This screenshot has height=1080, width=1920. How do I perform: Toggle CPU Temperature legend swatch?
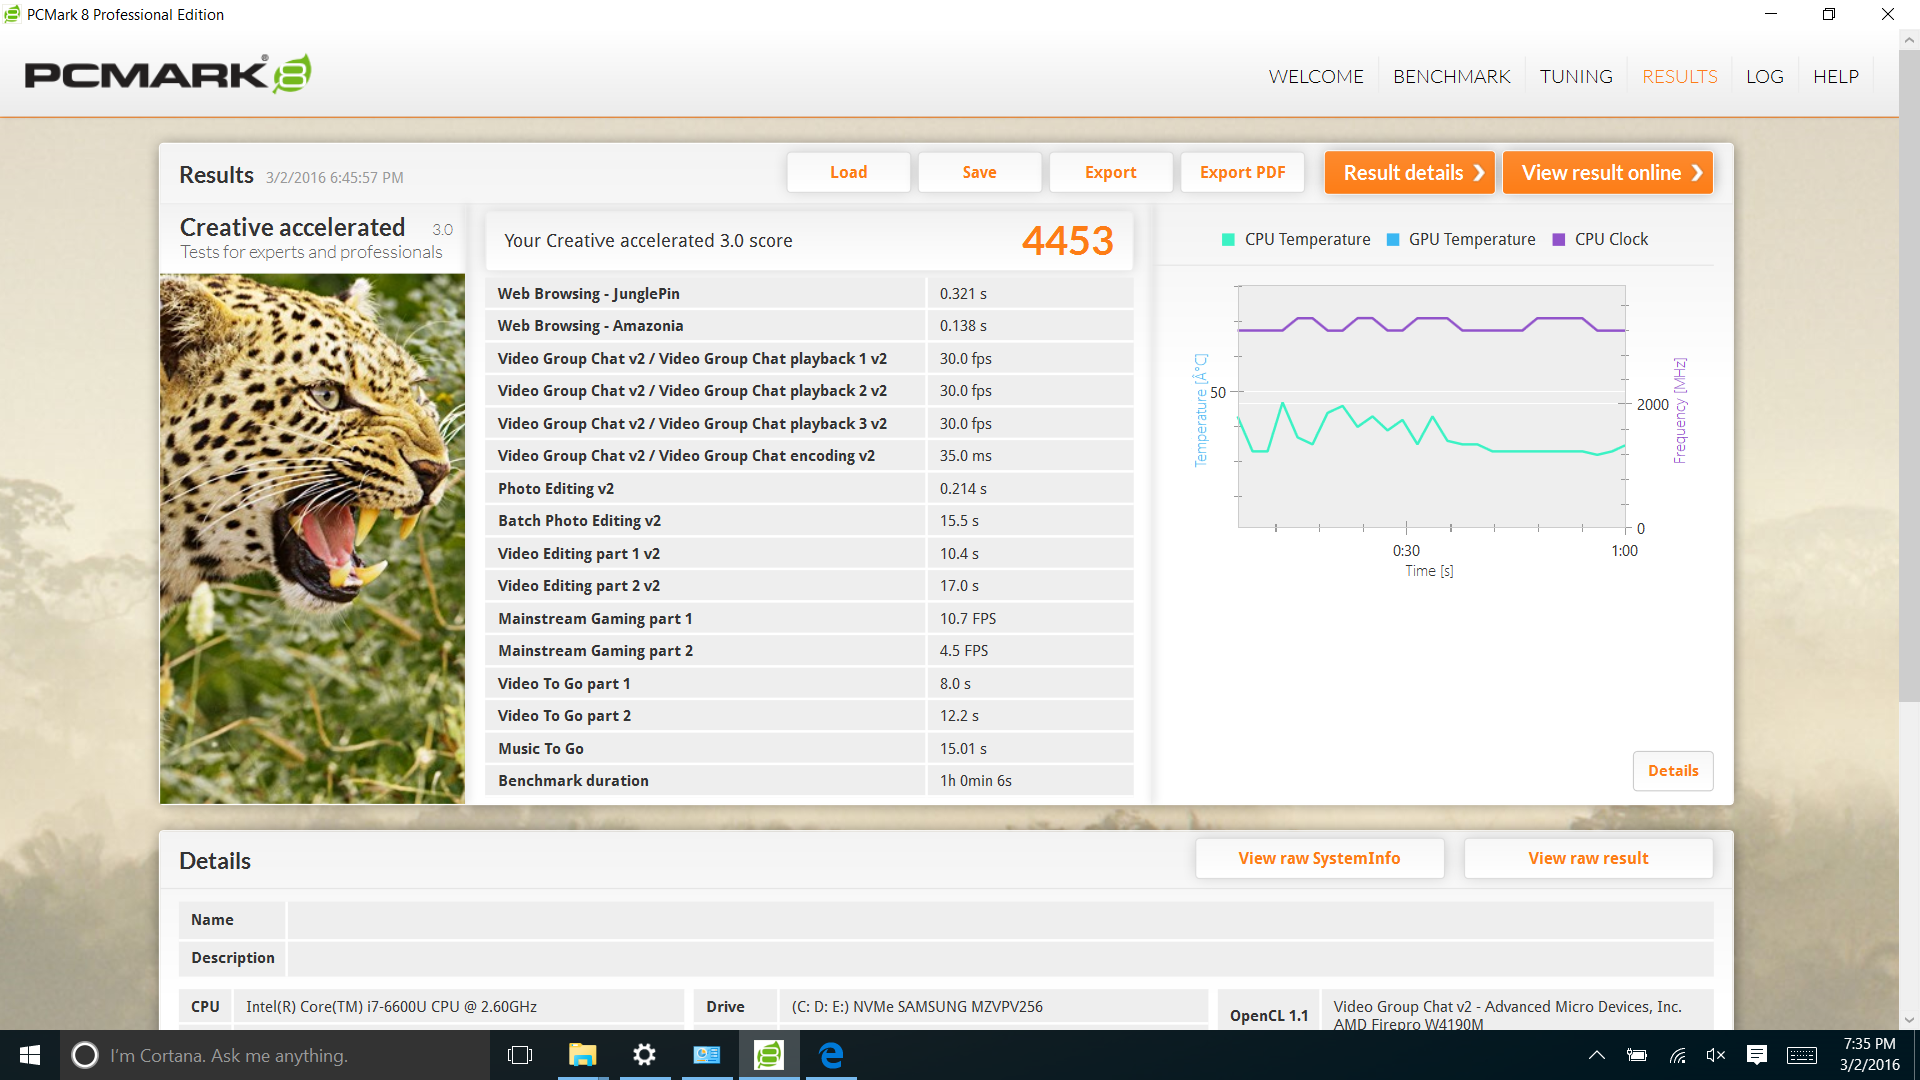coord(1228,240)
